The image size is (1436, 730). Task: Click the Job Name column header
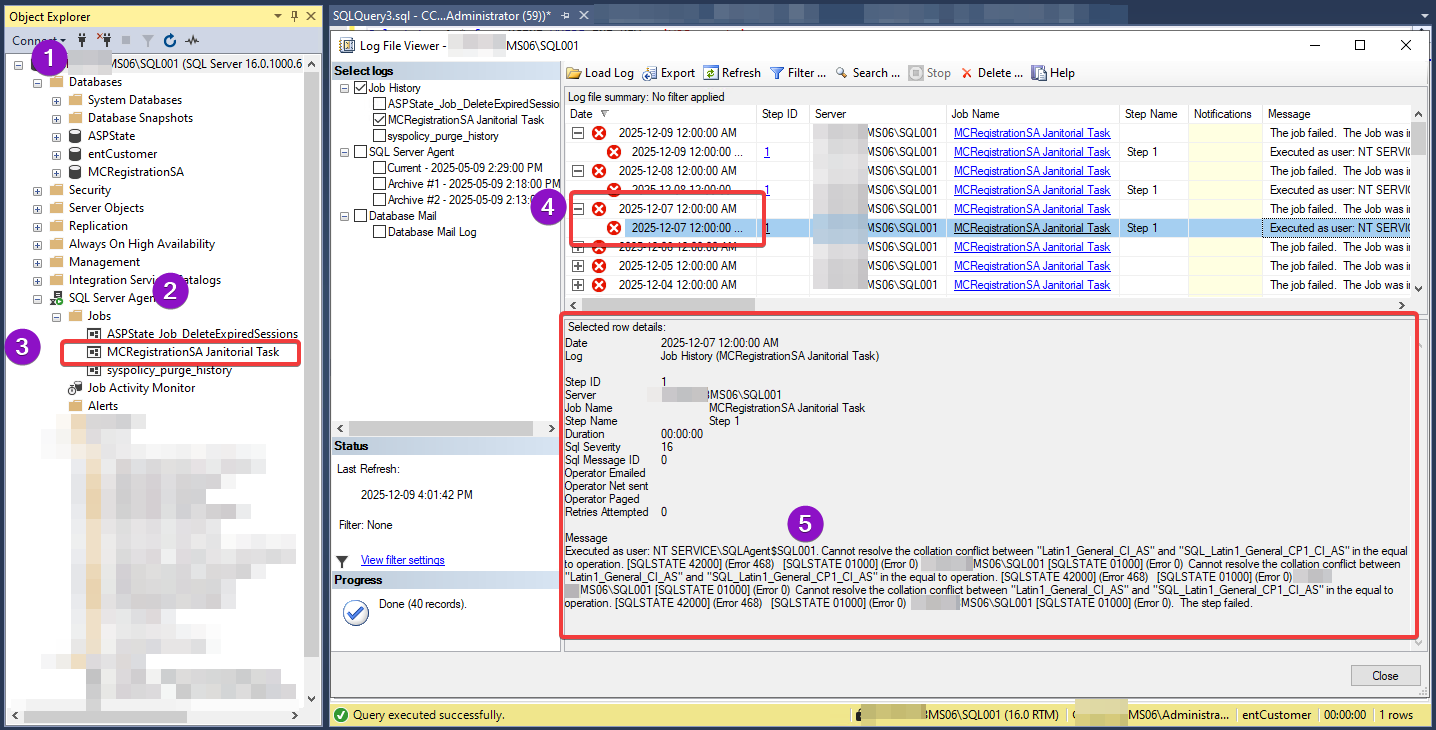click(x=1032, y=114)
